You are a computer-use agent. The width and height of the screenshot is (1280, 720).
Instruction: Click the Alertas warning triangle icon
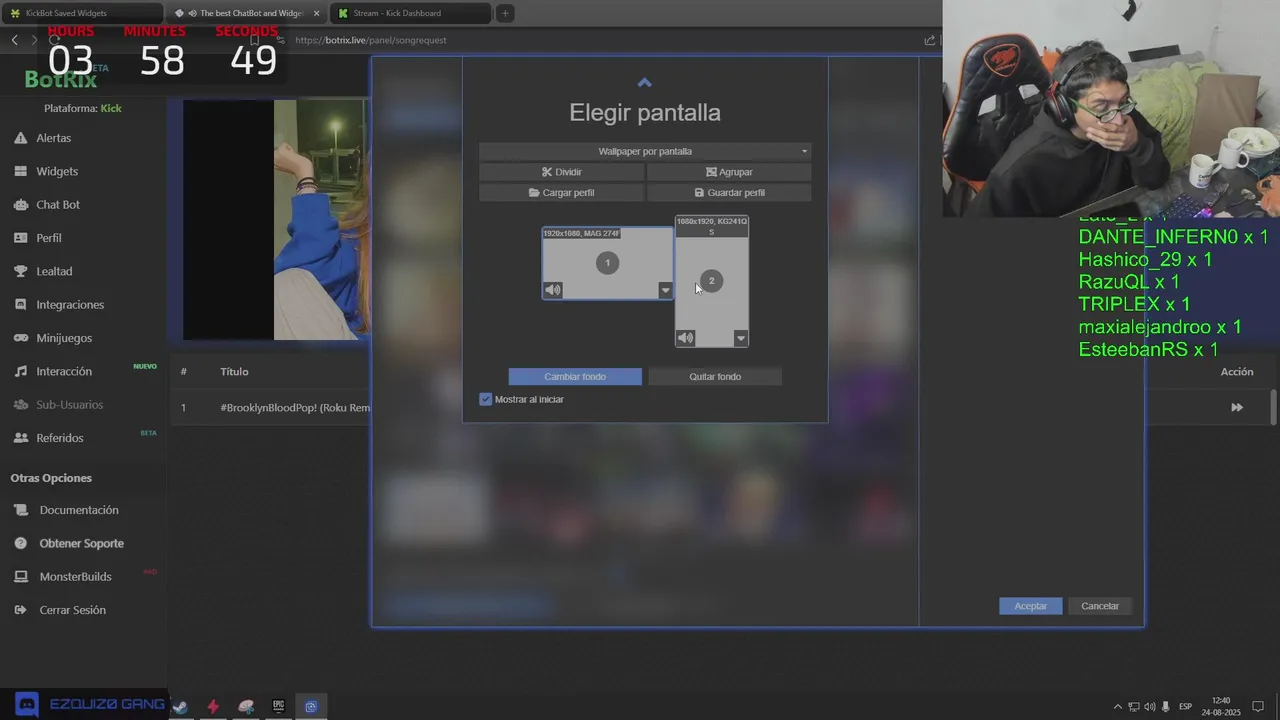[x=21, y=138]
